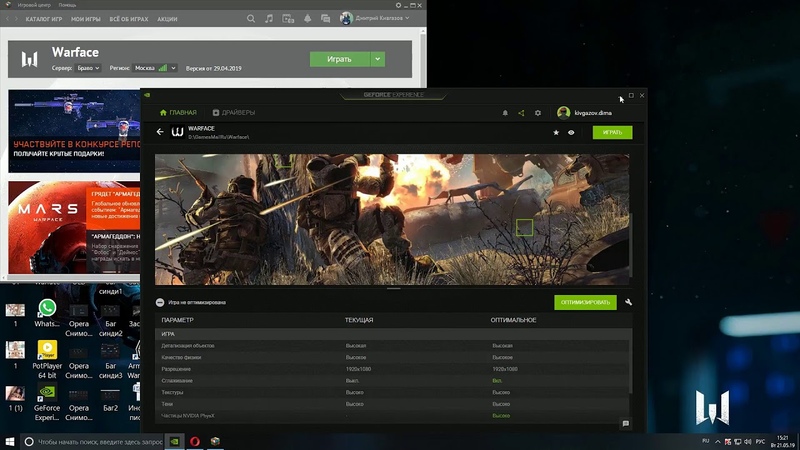Click the ПАРАМЕТР column header
Screen dimensions: 800x450
pos(178,320)
